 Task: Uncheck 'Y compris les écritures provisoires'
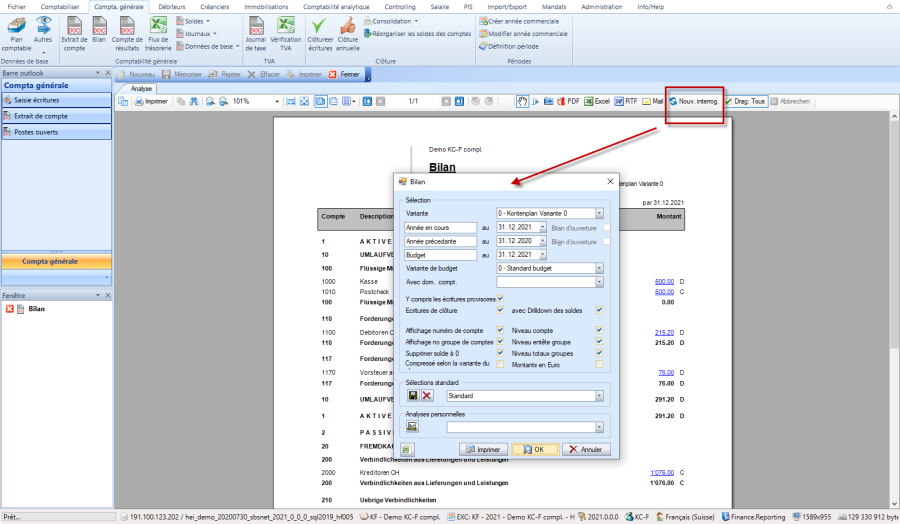500,298
